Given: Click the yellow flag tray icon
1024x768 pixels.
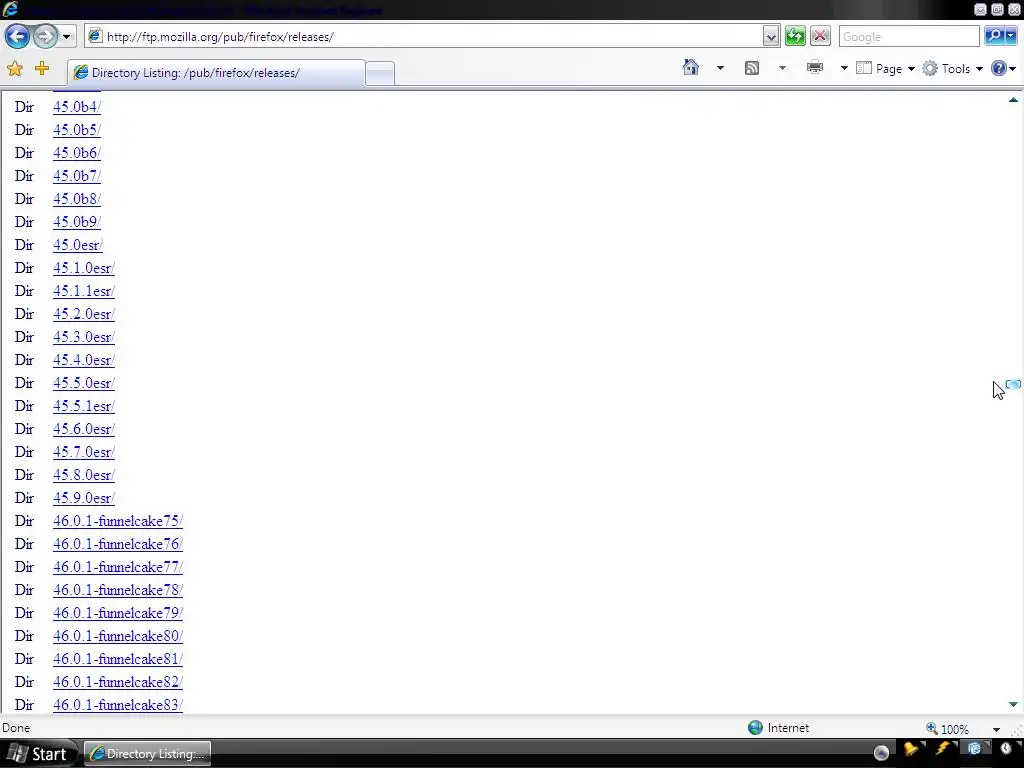Looking at the screenshot, I should click(x=912, y=750).
